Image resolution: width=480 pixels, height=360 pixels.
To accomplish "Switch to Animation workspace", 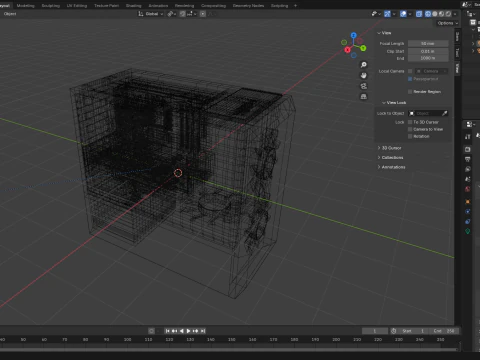I will click(158, 5).
